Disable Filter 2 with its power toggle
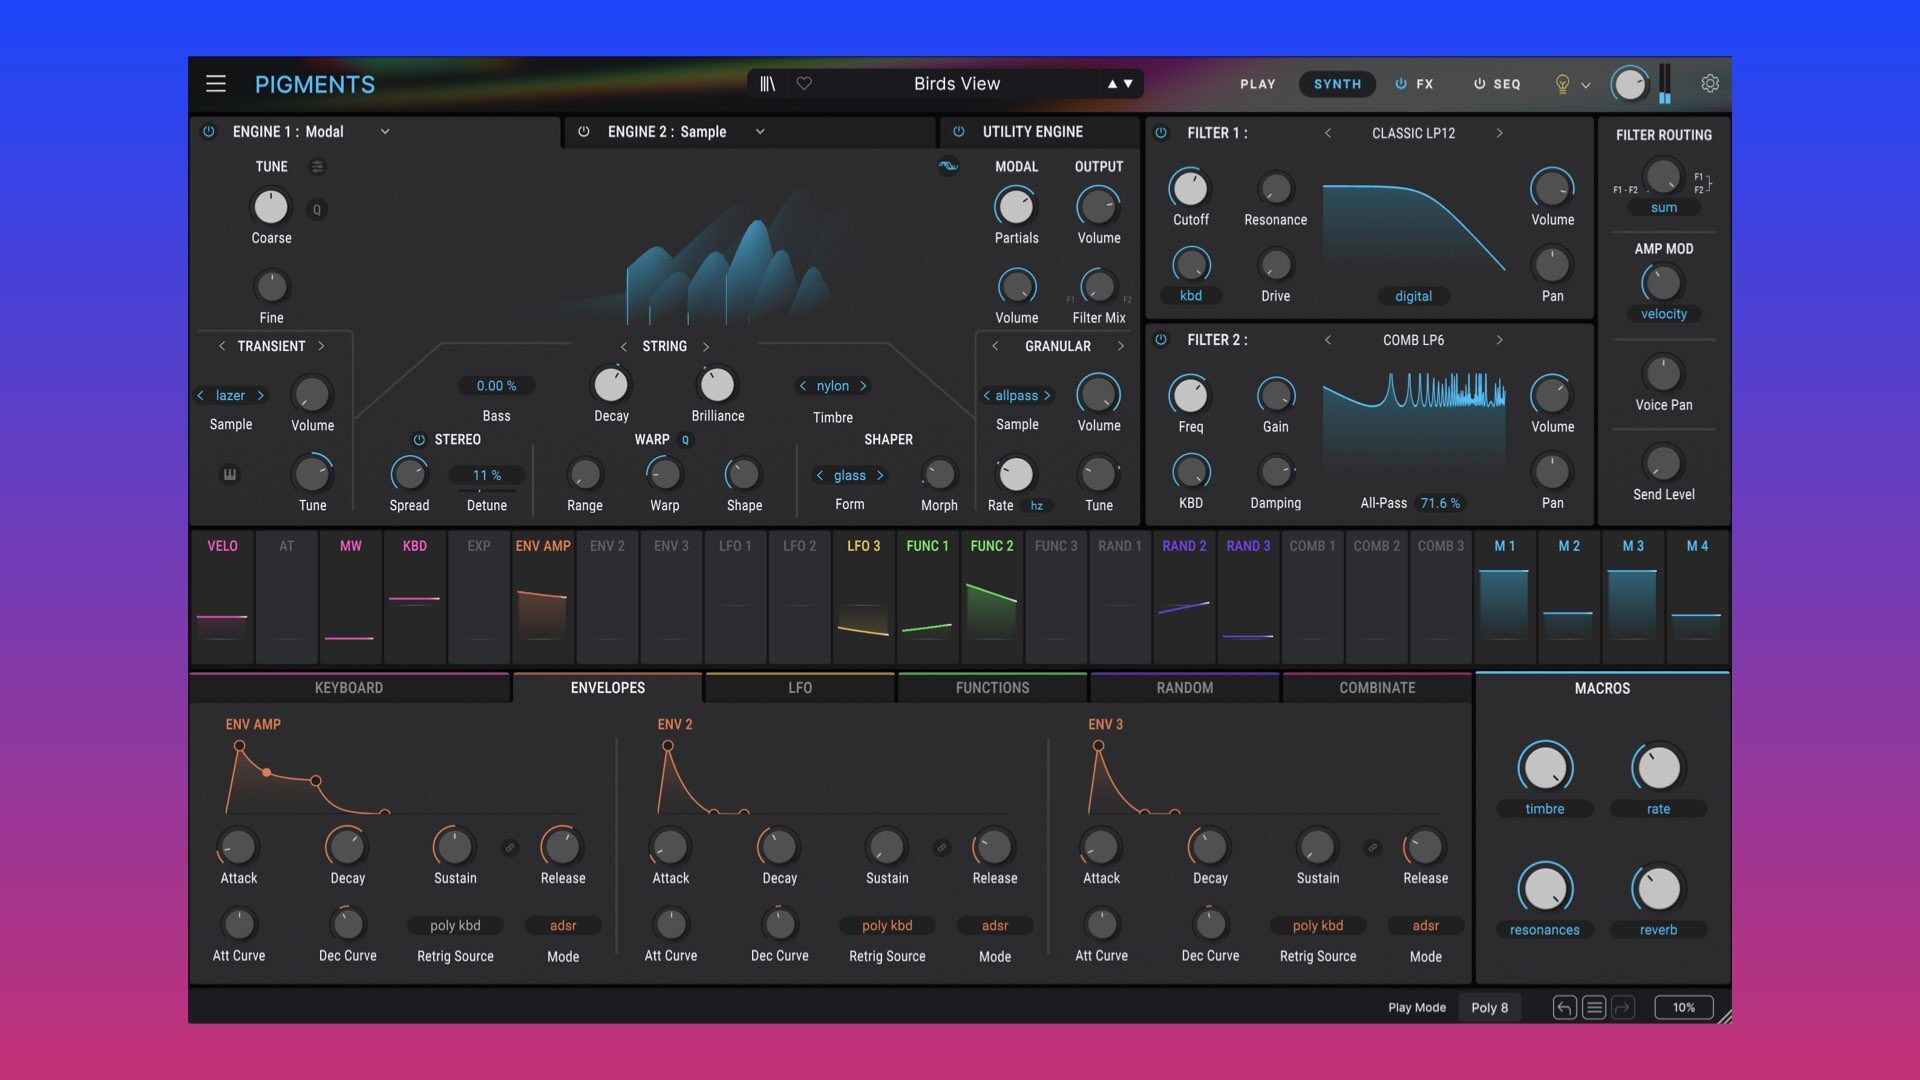Image resolution: width=1920 pixels, height=1080 pixels. click(x=1160, y=340)
